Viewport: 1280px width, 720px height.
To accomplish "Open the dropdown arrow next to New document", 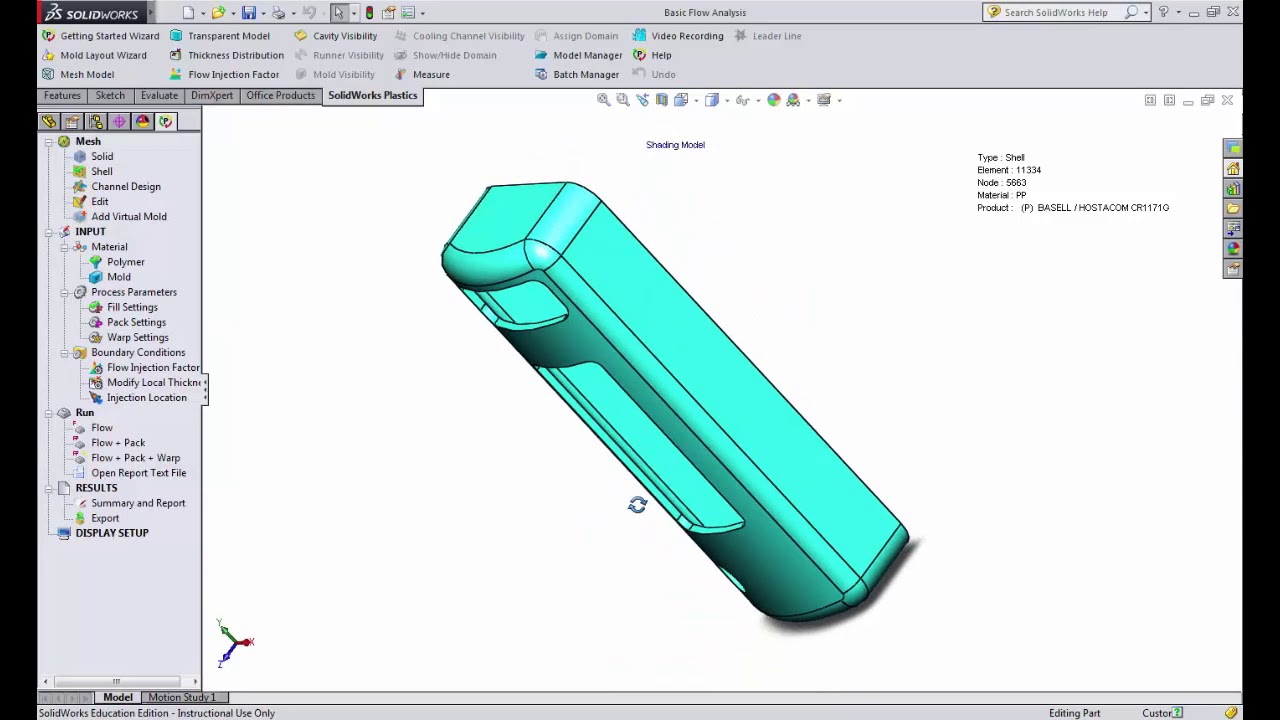I will [202, 13].
